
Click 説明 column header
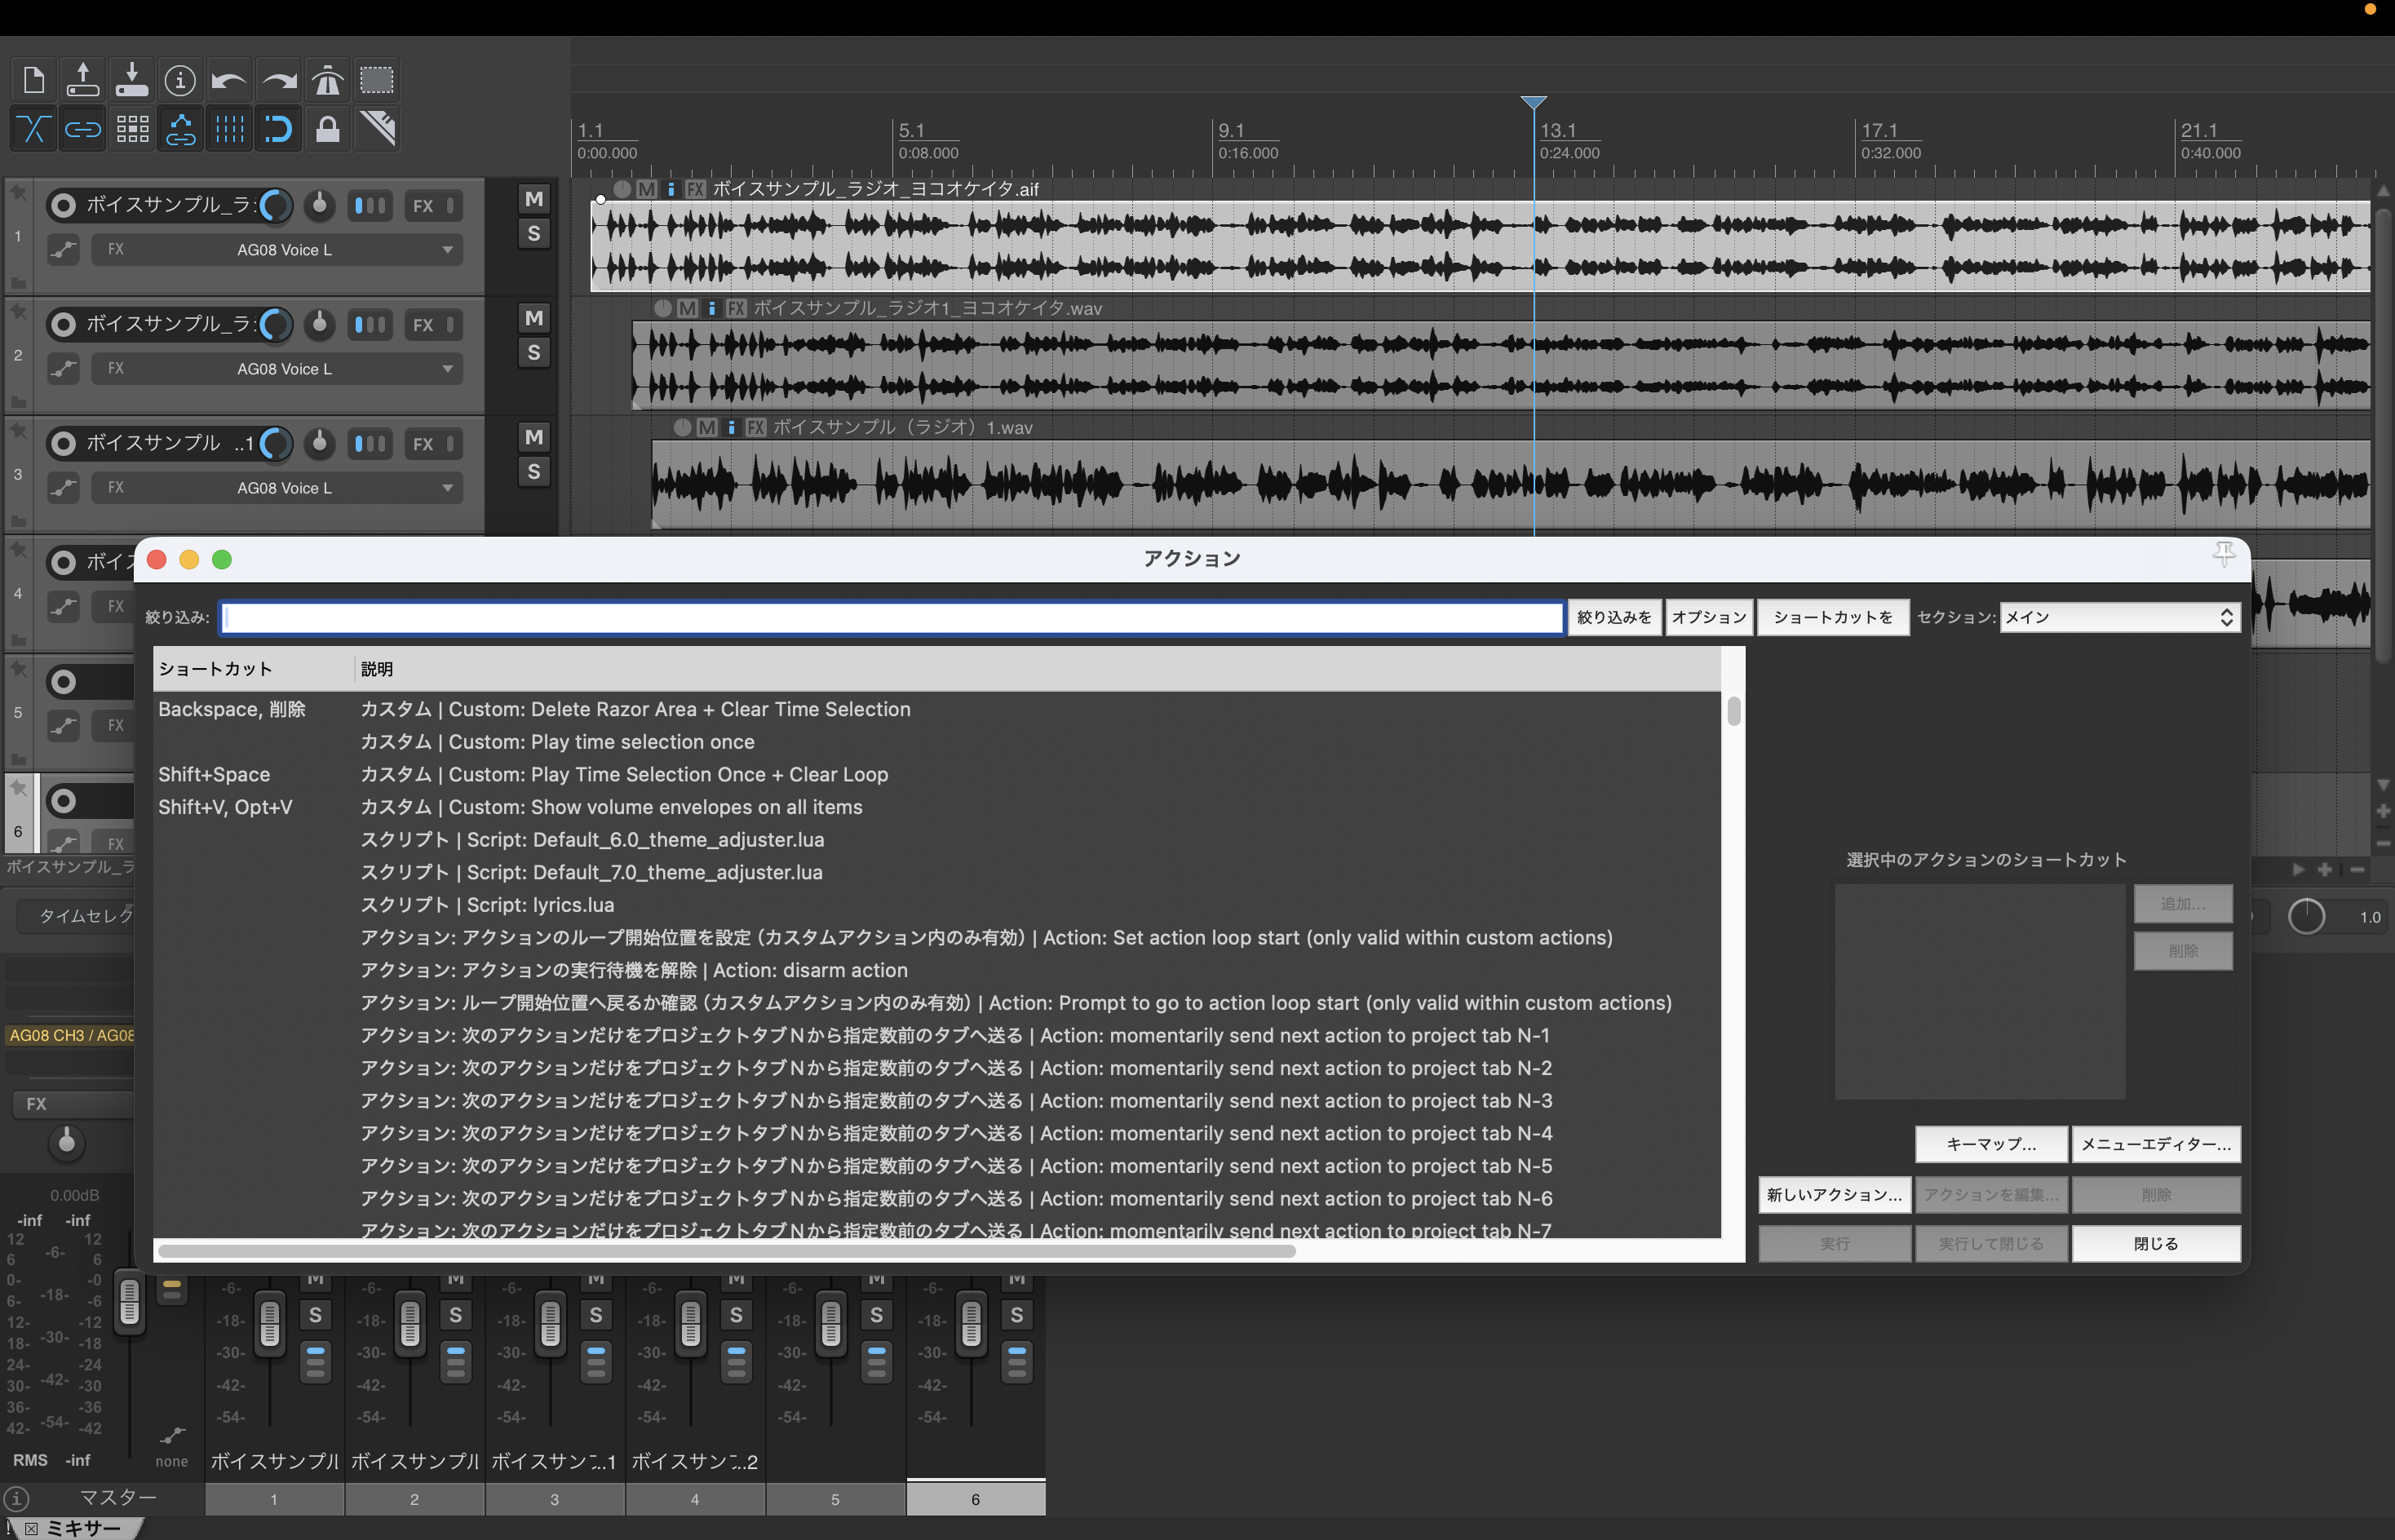(x=1037, y=669)
